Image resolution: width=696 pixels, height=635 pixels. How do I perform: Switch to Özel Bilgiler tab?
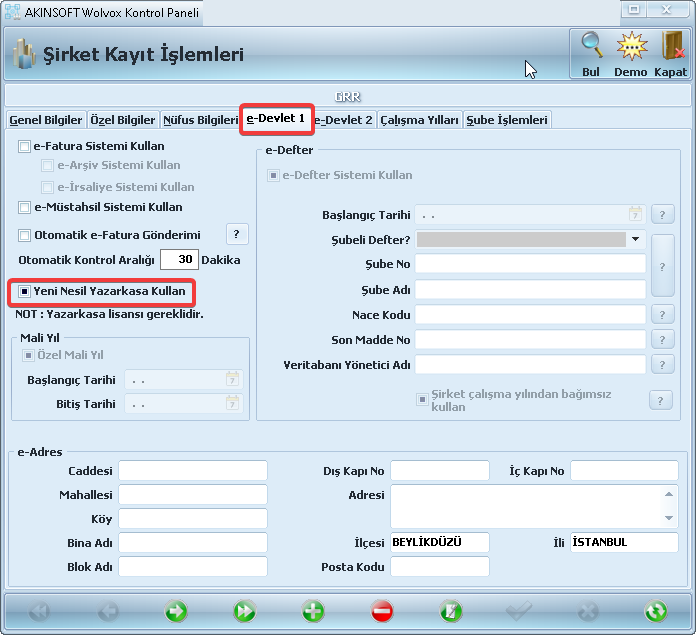pyautogui.click(x=123, y=120)
